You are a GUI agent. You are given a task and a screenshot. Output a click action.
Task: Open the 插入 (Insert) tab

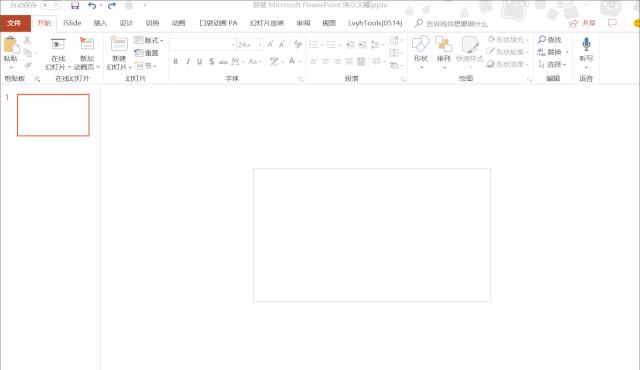[100, 23]
